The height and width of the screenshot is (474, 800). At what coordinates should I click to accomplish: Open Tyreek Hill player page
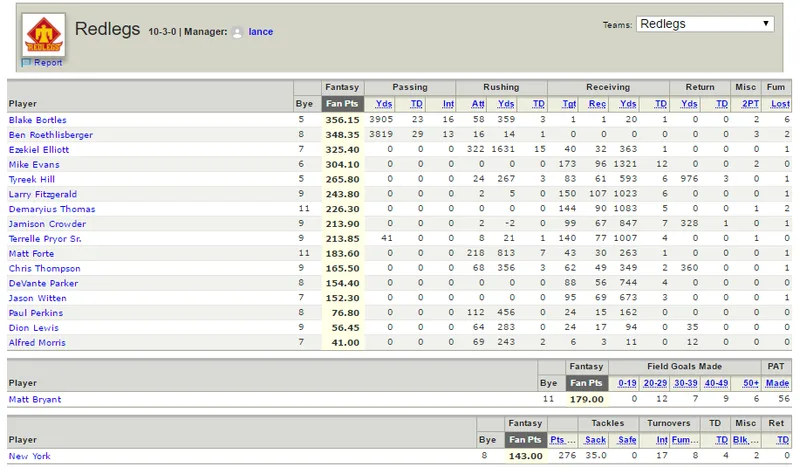point(32,179)
